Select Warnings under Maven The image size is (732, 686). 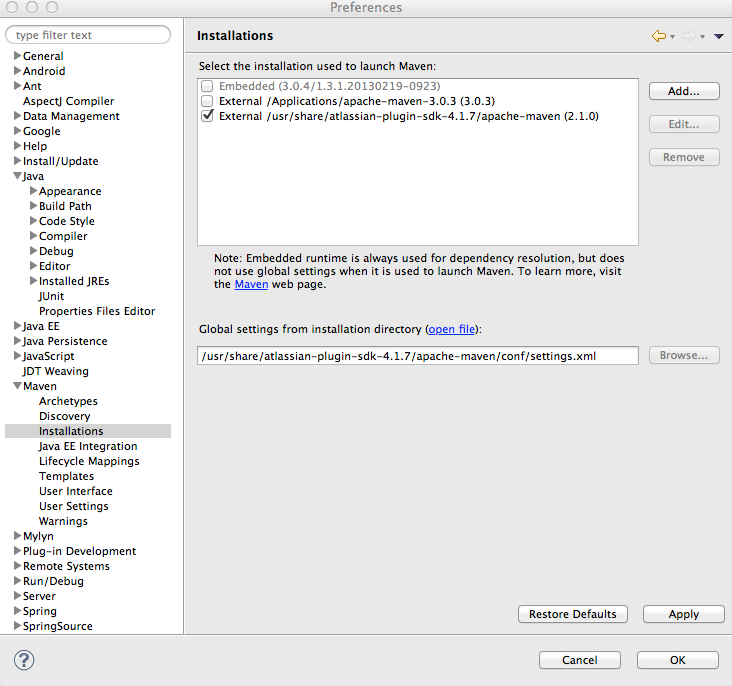pyautogui.click(x=63, y=521)
